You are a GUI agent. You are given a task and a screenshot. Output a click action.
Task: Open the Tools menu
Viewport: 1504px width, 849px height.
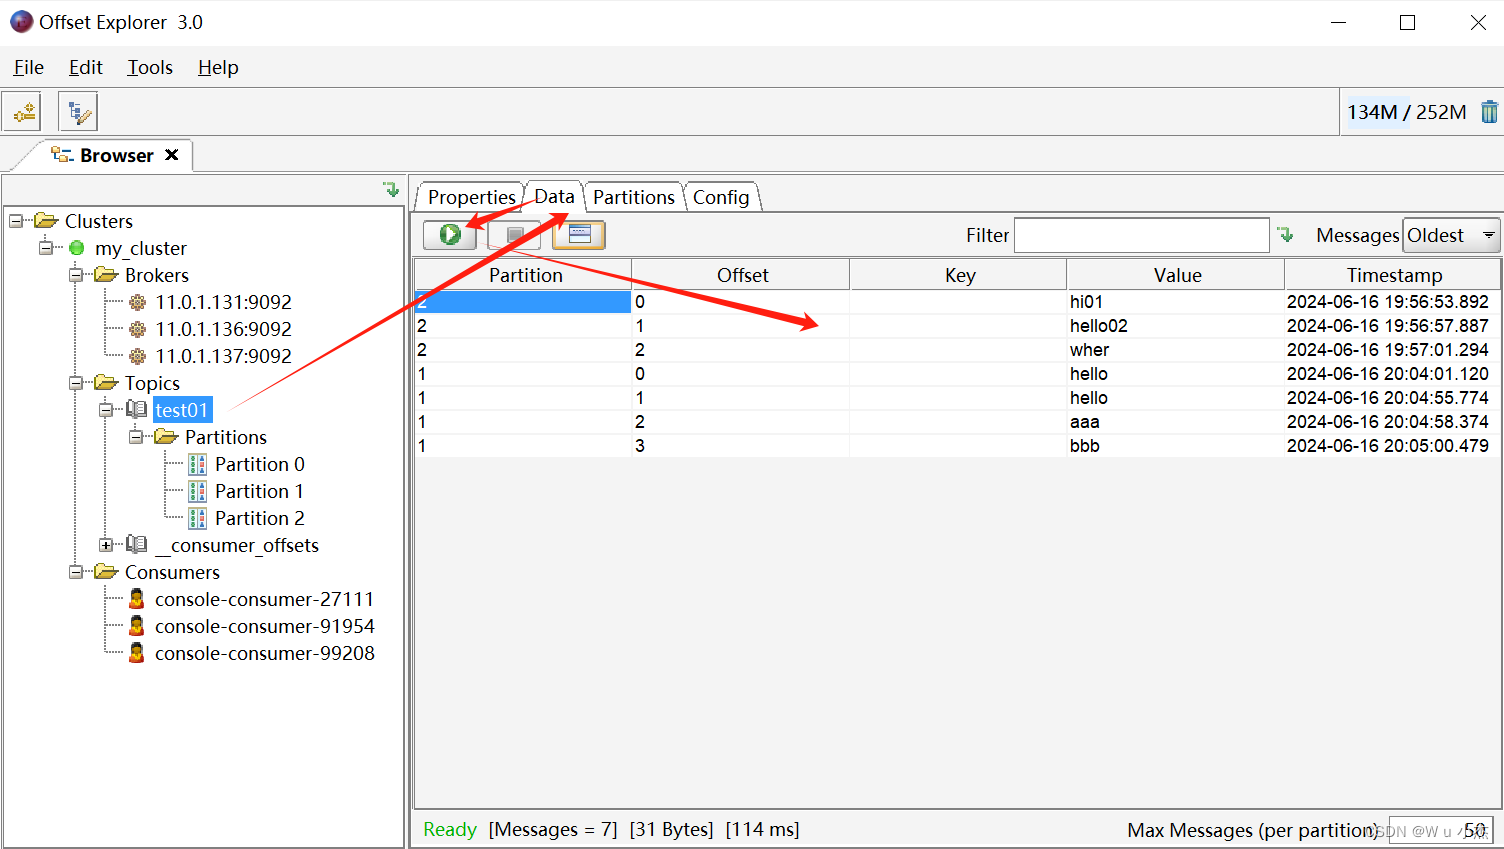click(150, 67)
